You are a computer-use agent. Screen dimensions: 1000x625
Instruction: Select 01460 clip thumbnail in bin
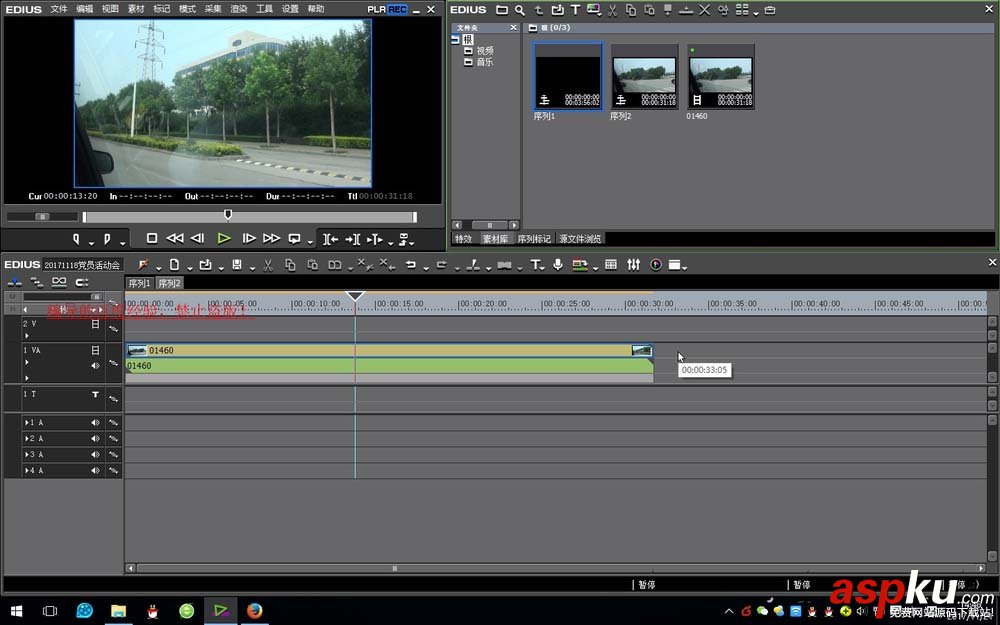click(x=721, y=77)
